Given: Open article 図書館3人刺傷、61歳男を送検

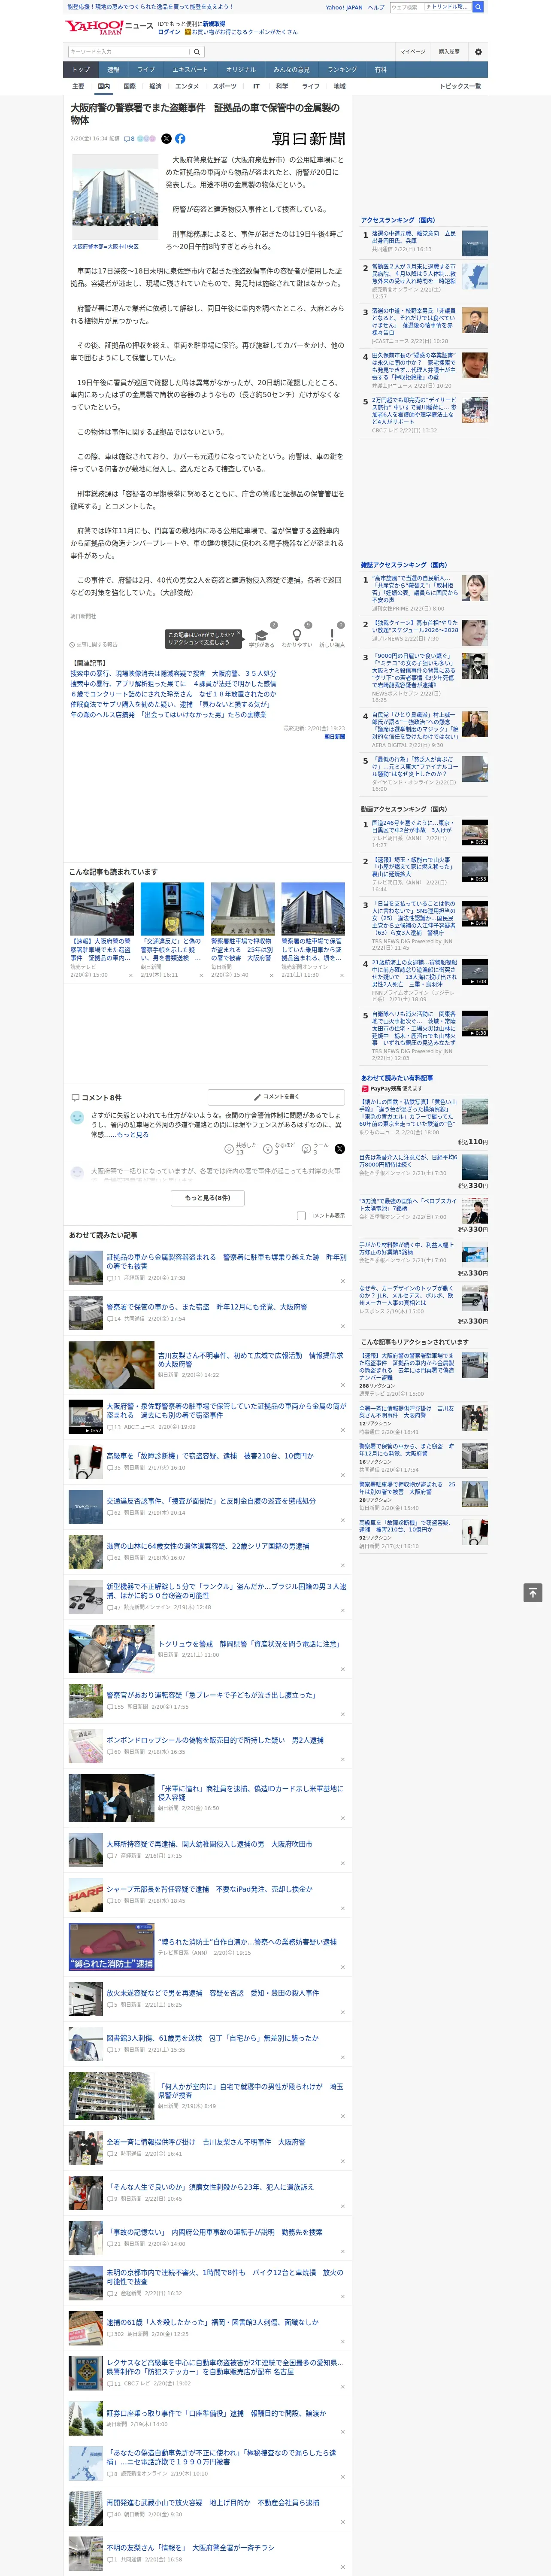Looking at the screenshot, I should pos(212,2038).
